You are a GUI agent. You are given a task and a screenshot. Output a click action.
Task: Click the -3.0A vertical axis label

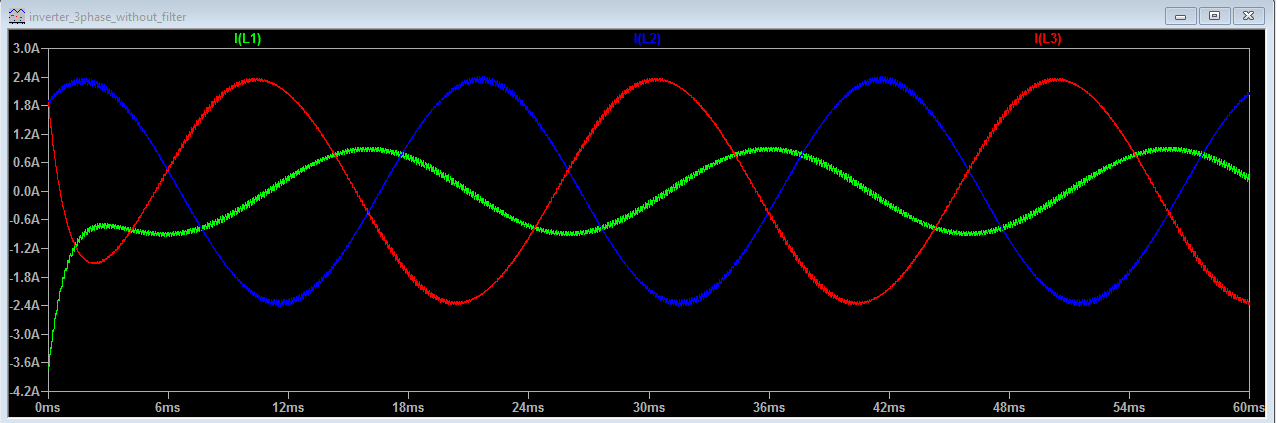[23, 334]
